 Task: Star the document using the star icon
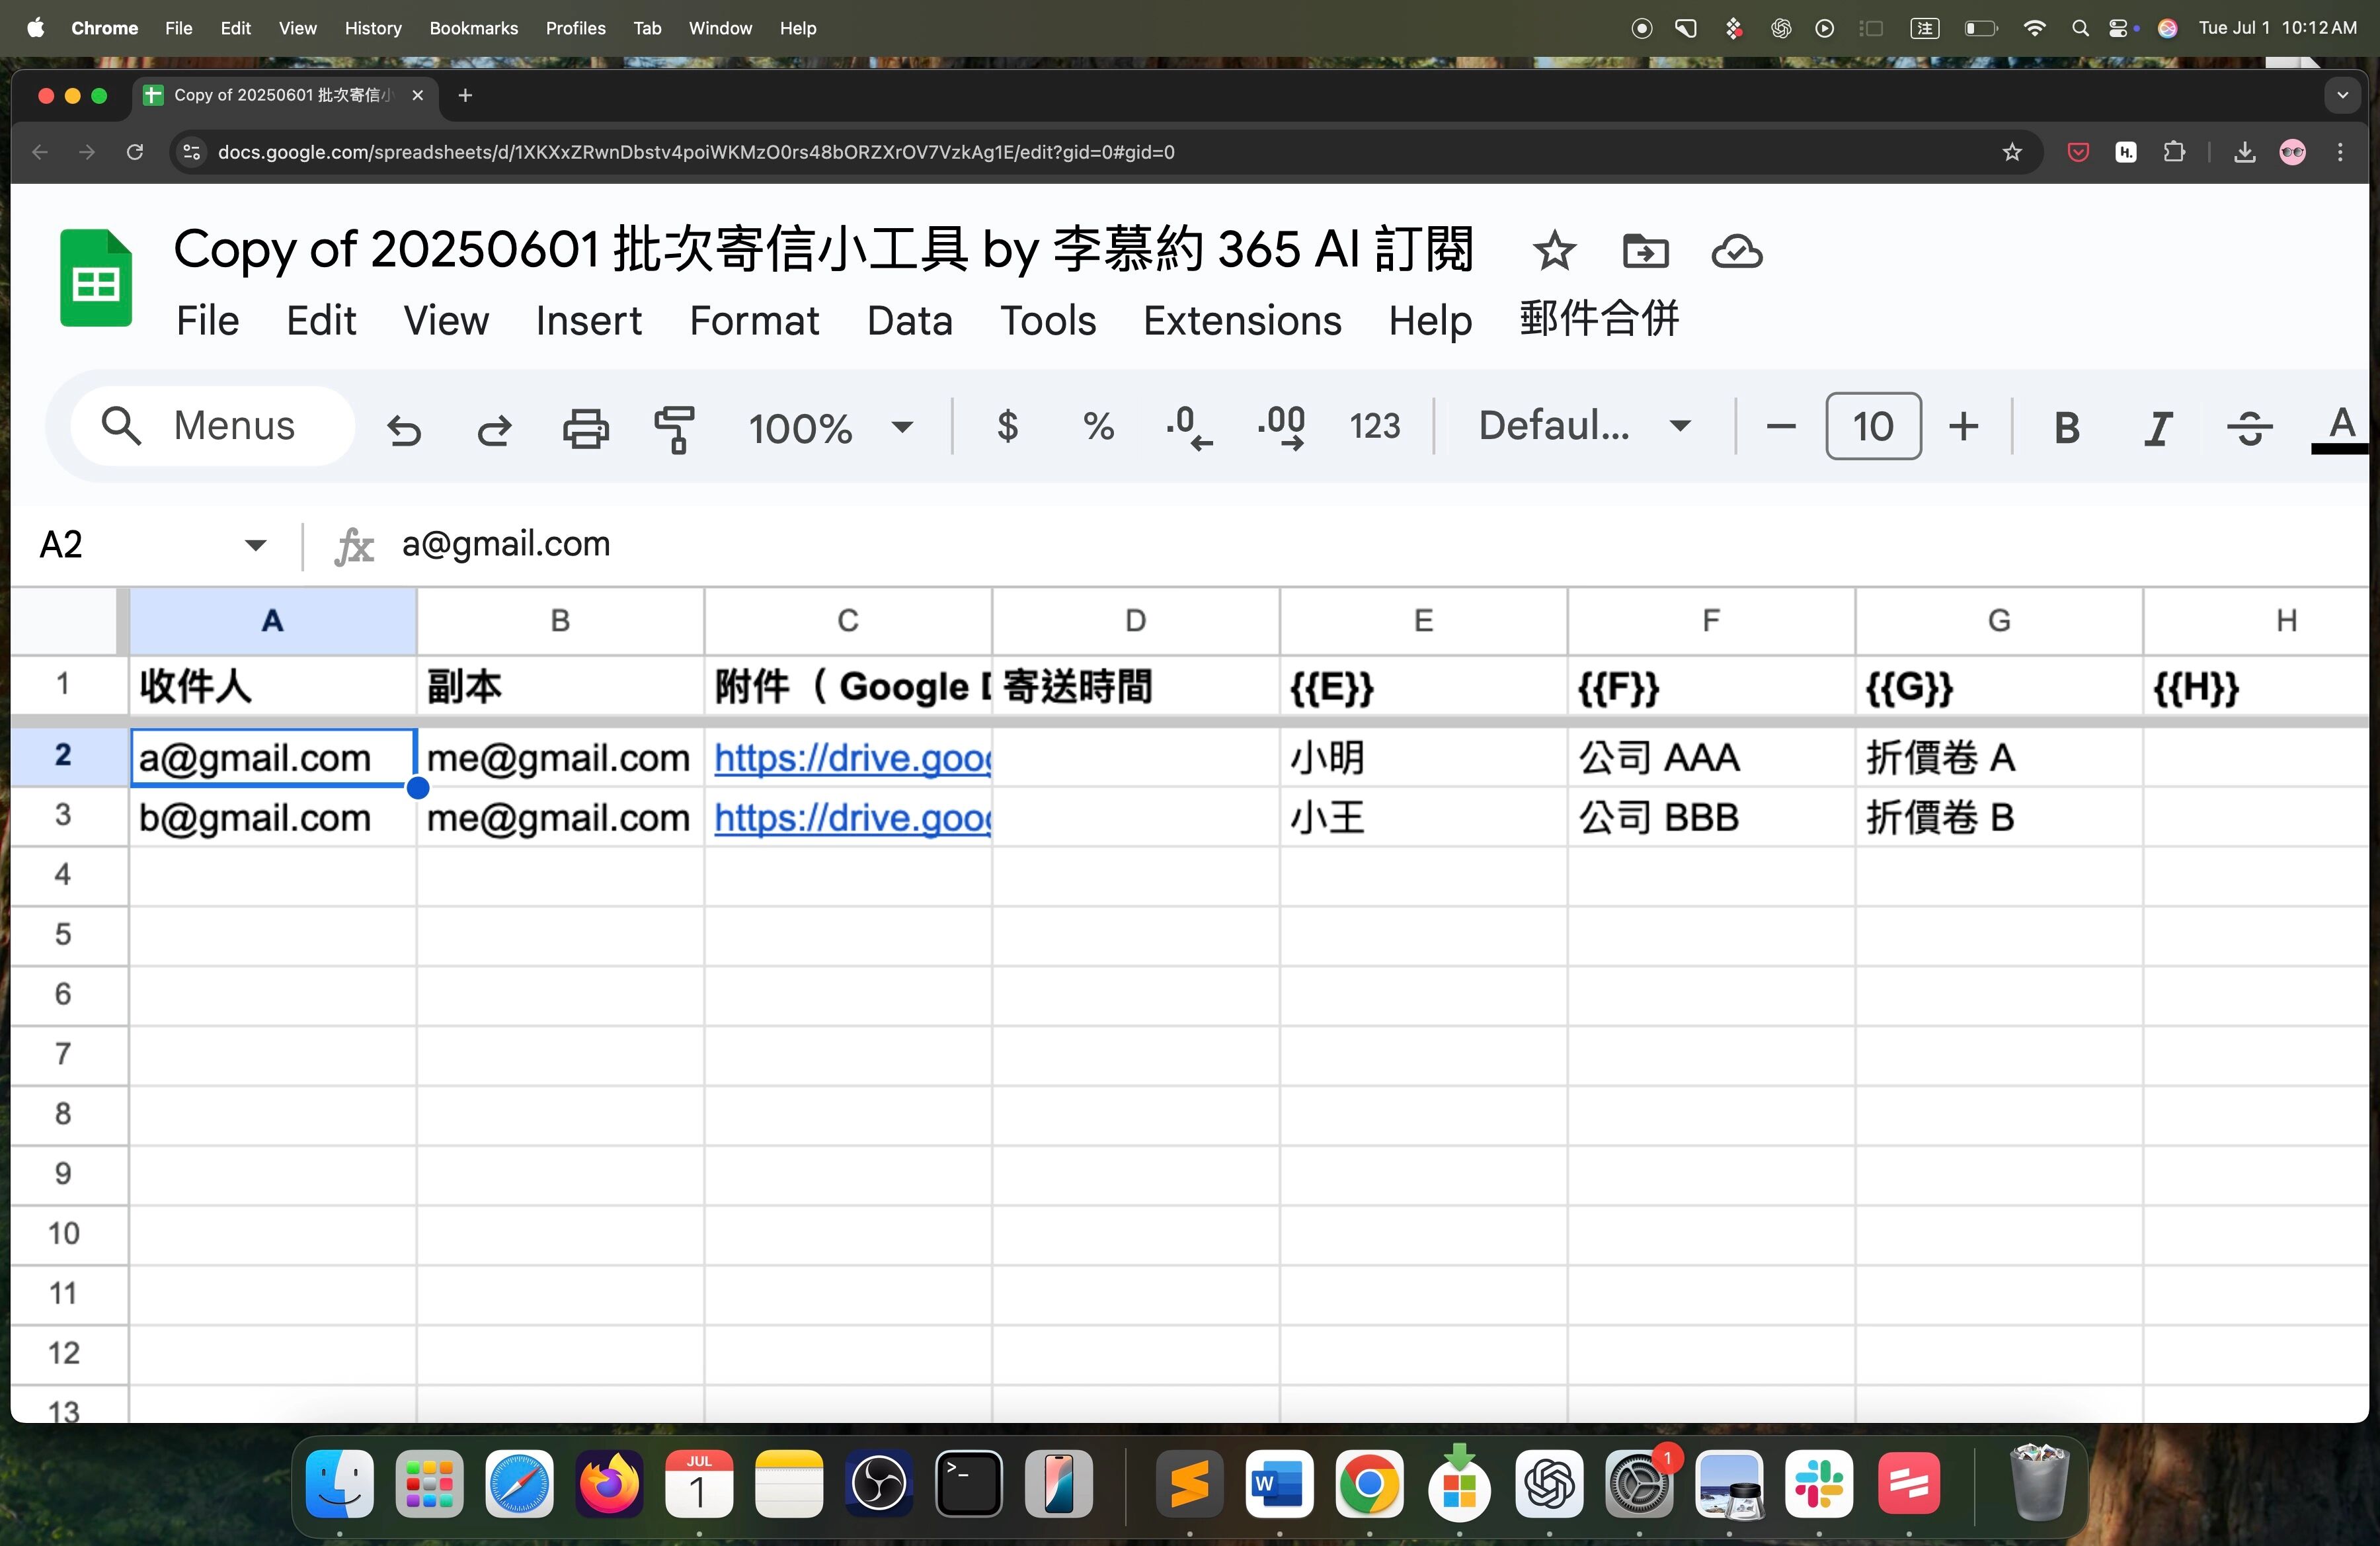(1554, 251)
